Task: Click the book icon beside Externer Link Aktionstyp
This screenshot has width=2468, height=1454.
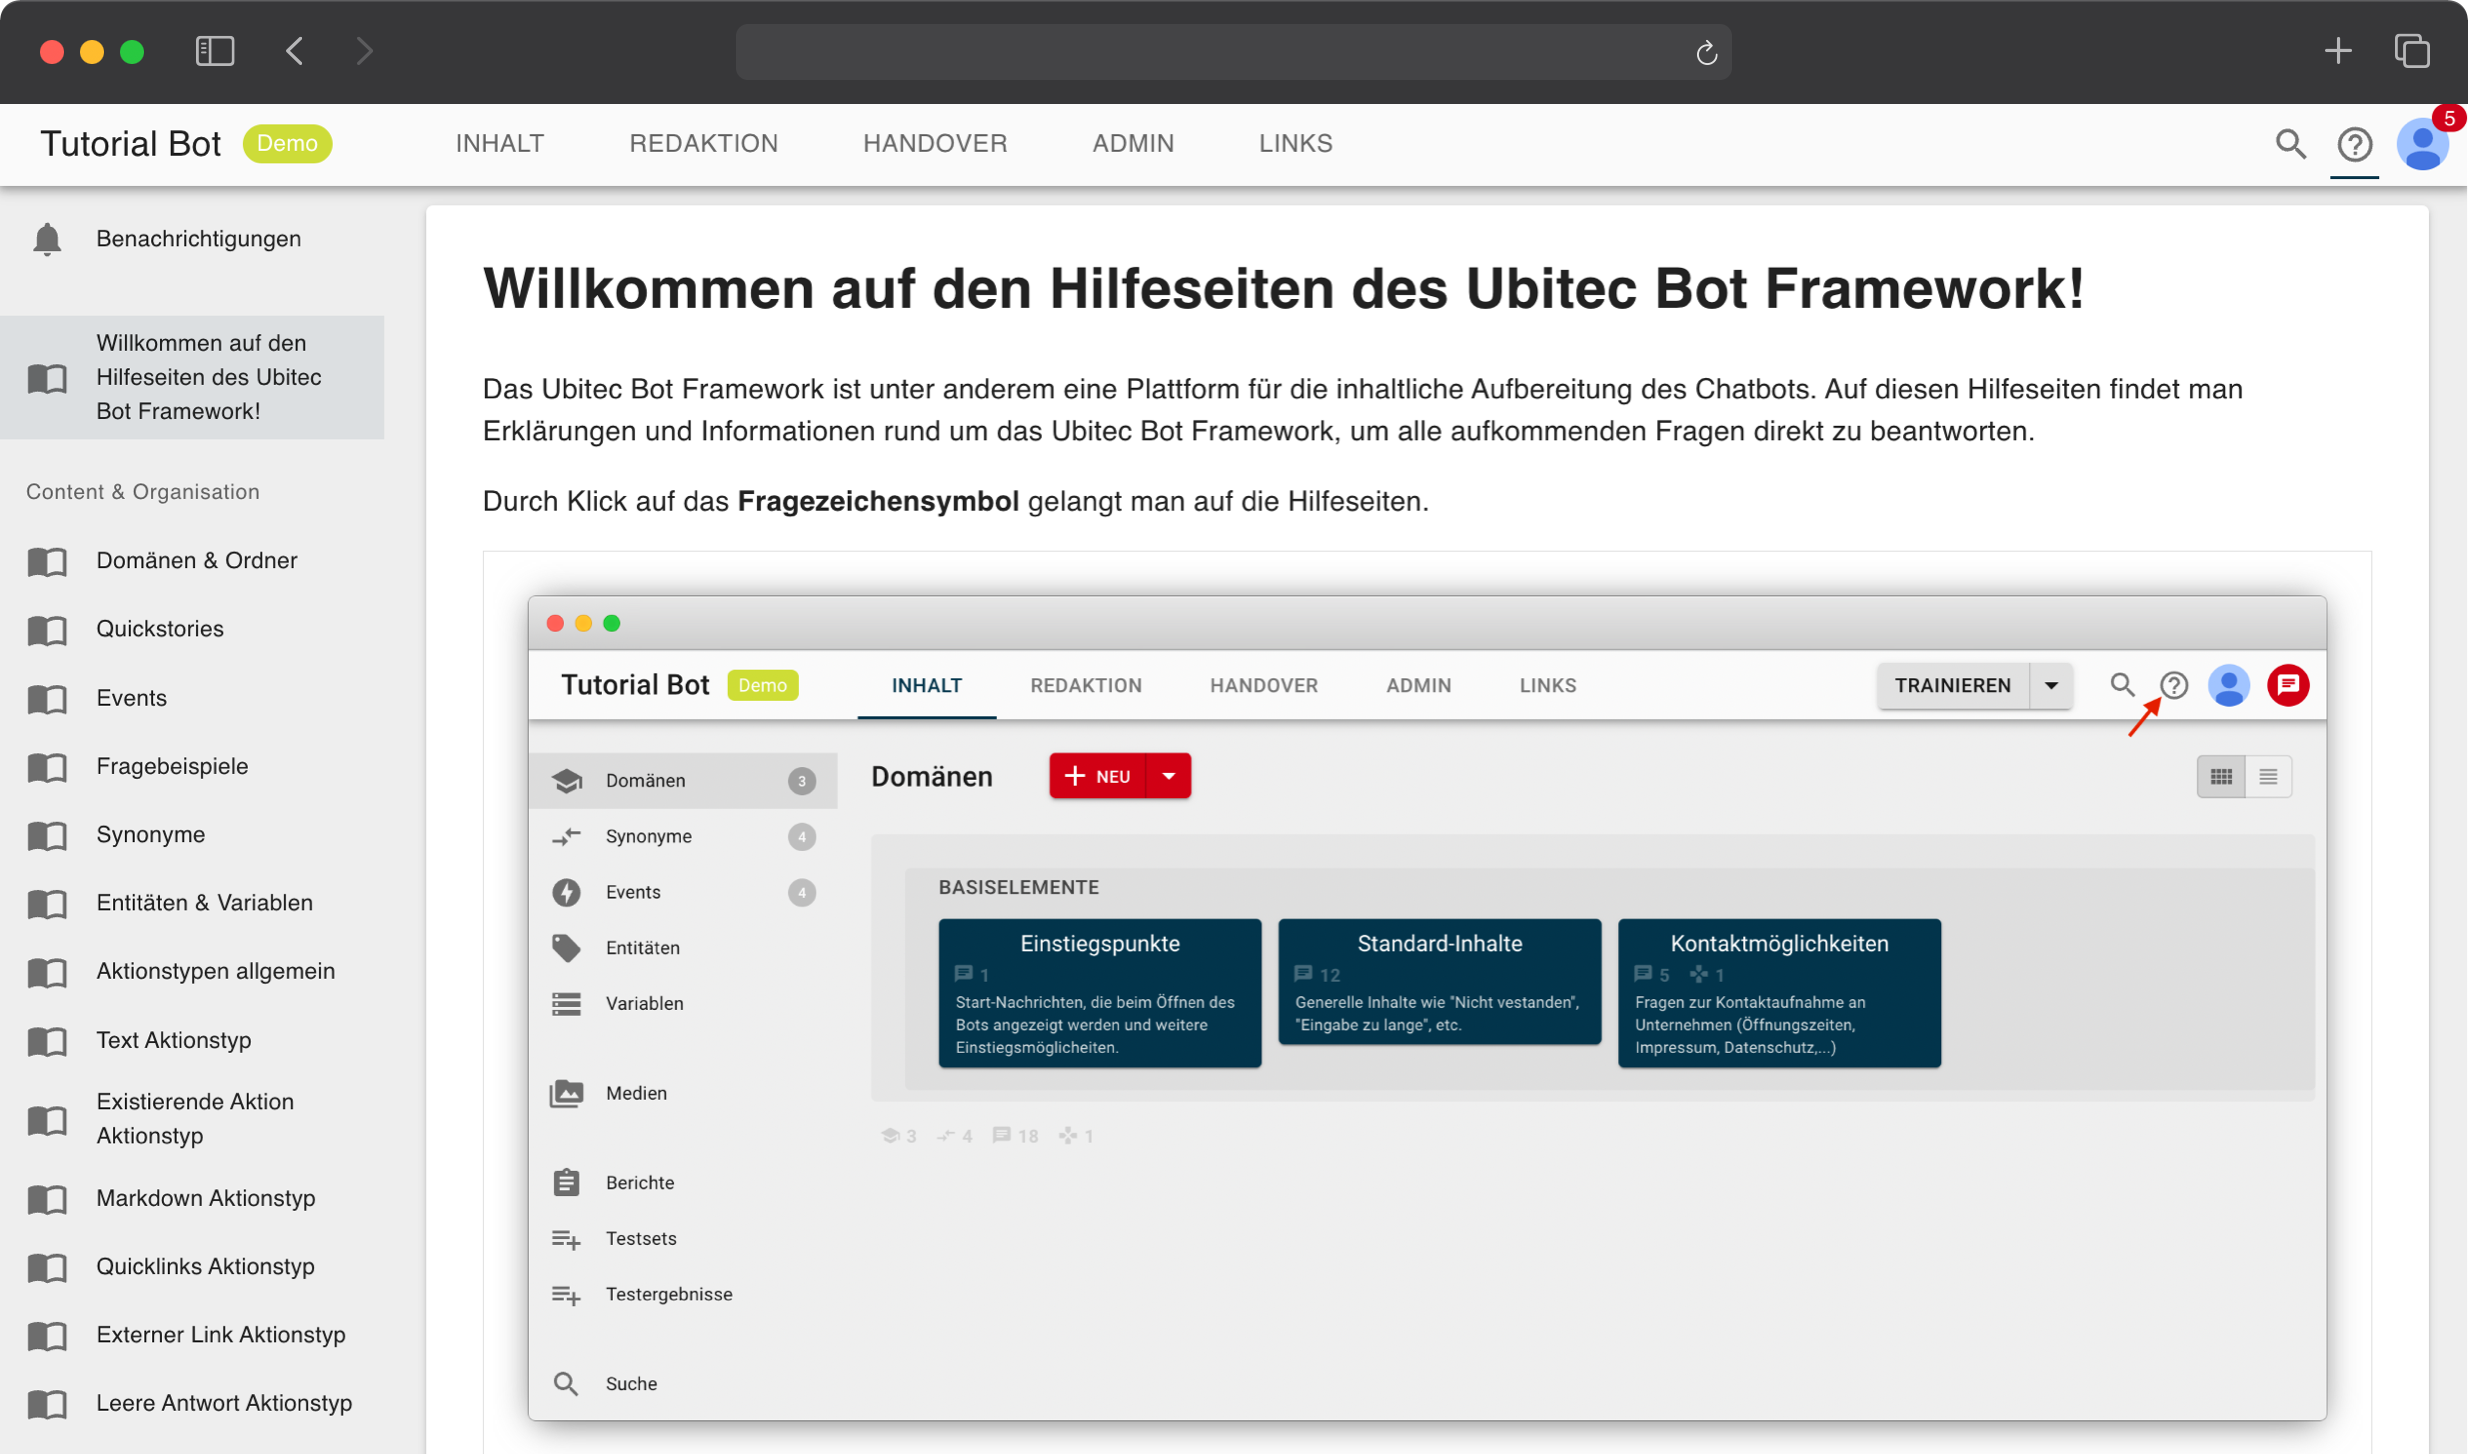Action: coord(47,1336)
